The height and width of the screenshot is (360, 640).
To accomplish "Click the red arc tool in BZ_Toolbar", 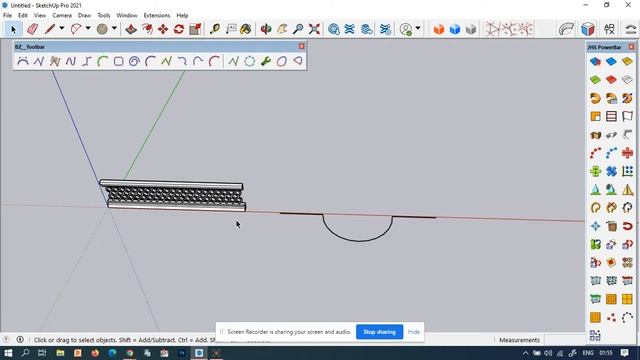I will coord(214,61).
